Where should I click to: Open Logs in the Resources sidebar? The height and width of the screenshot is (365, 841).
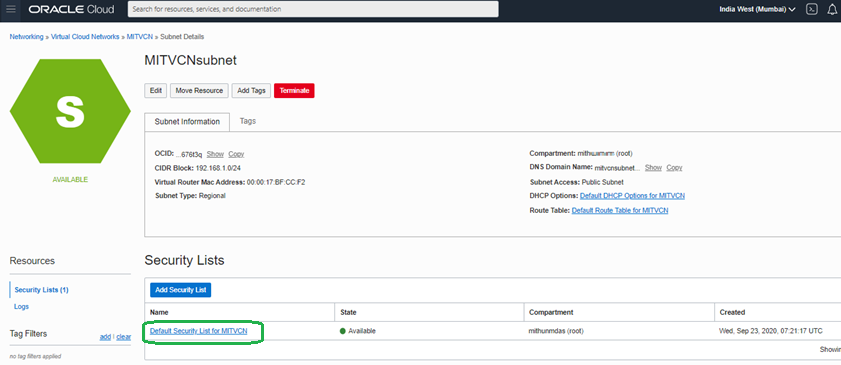point(21,307)
